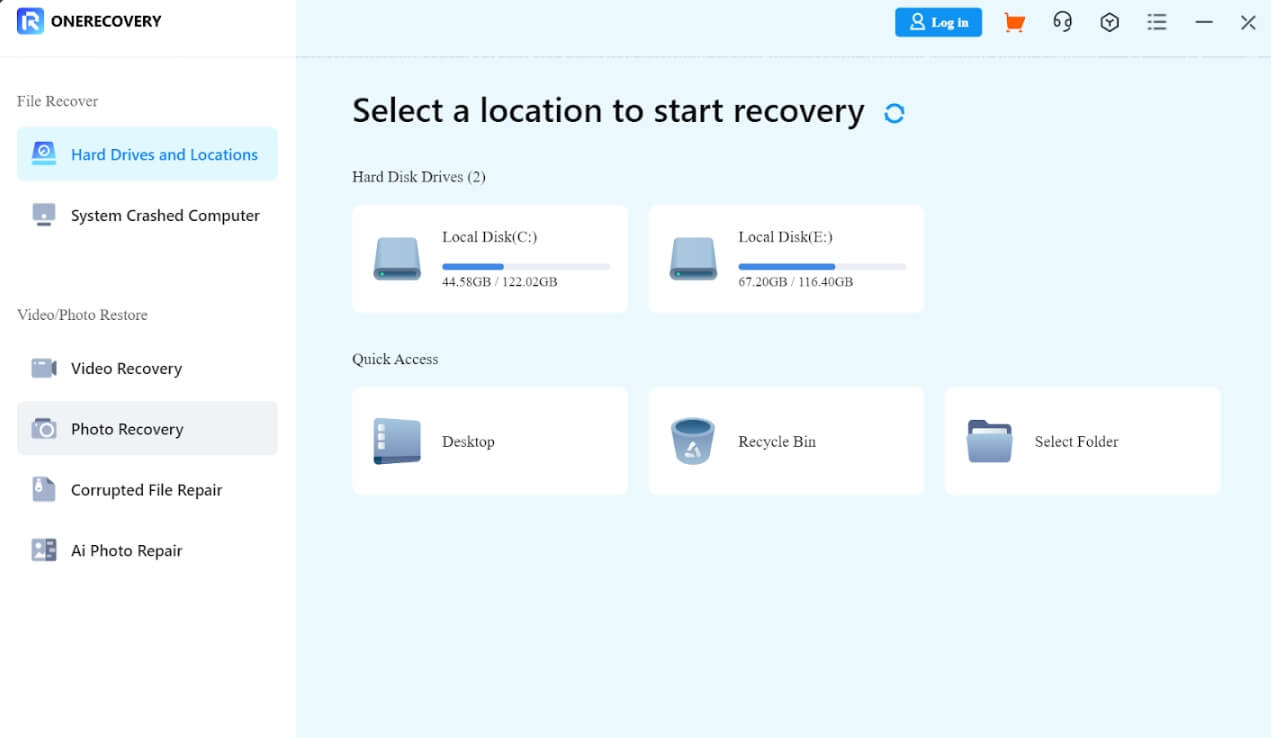Select System Crashed Computer
This screenshot has height=738, width=1271.
[164, 215]
